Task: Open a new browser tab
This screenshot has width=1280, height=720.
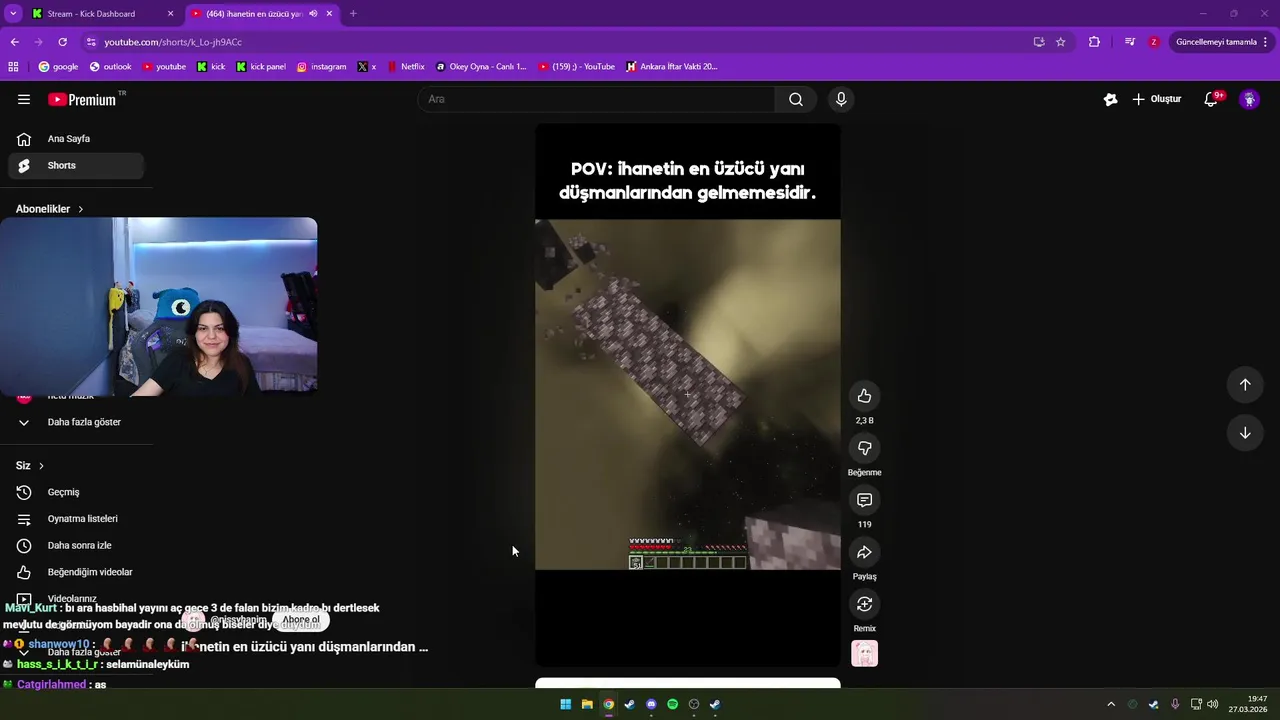Action: [x=353, y=14]
